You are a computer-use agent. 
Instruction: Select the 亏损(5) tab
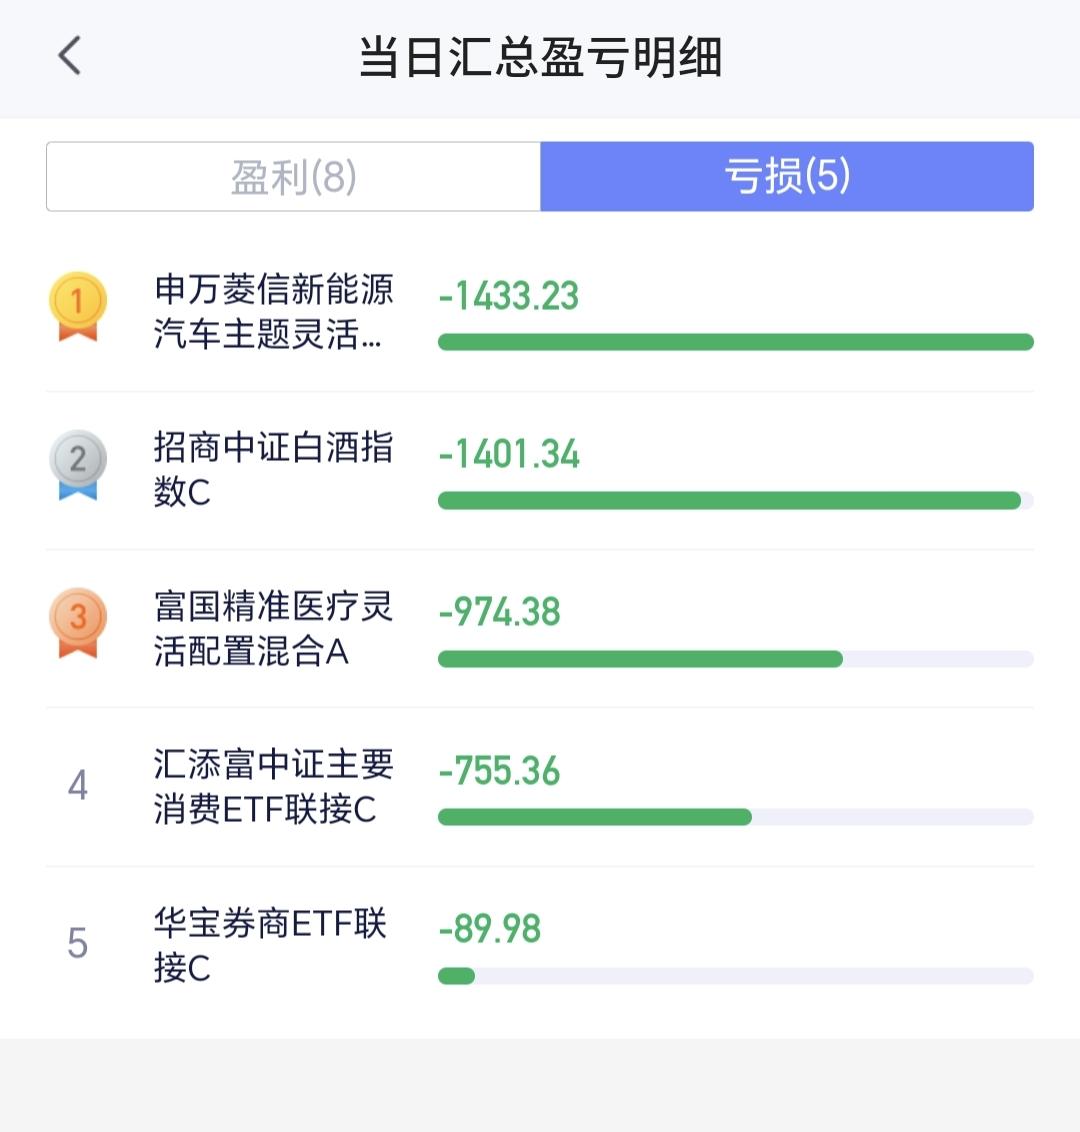pos(787,176)
